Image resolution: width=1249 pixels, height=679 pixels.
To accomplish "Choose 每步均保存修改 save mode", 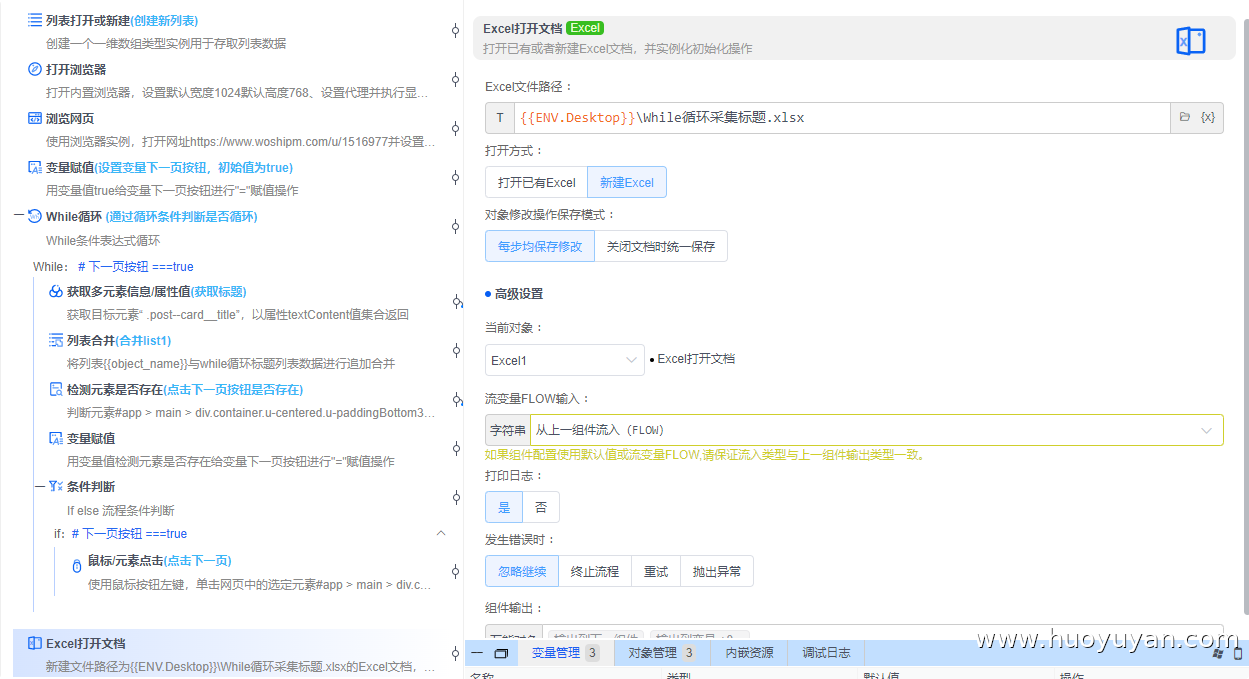I will pyautogui.click(x=540, y=246).
